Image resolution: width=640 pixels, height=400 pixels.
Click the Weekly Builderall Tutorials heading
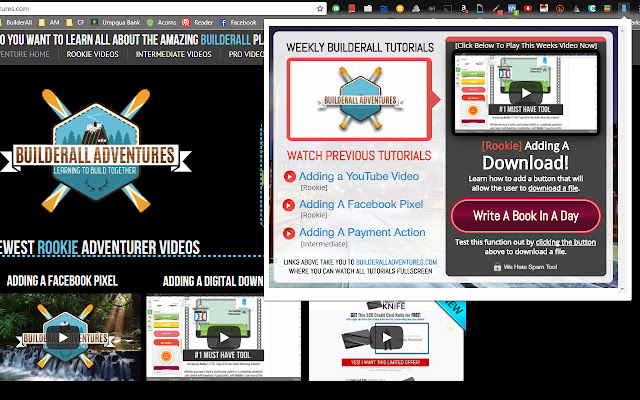(x=360, y=47)
